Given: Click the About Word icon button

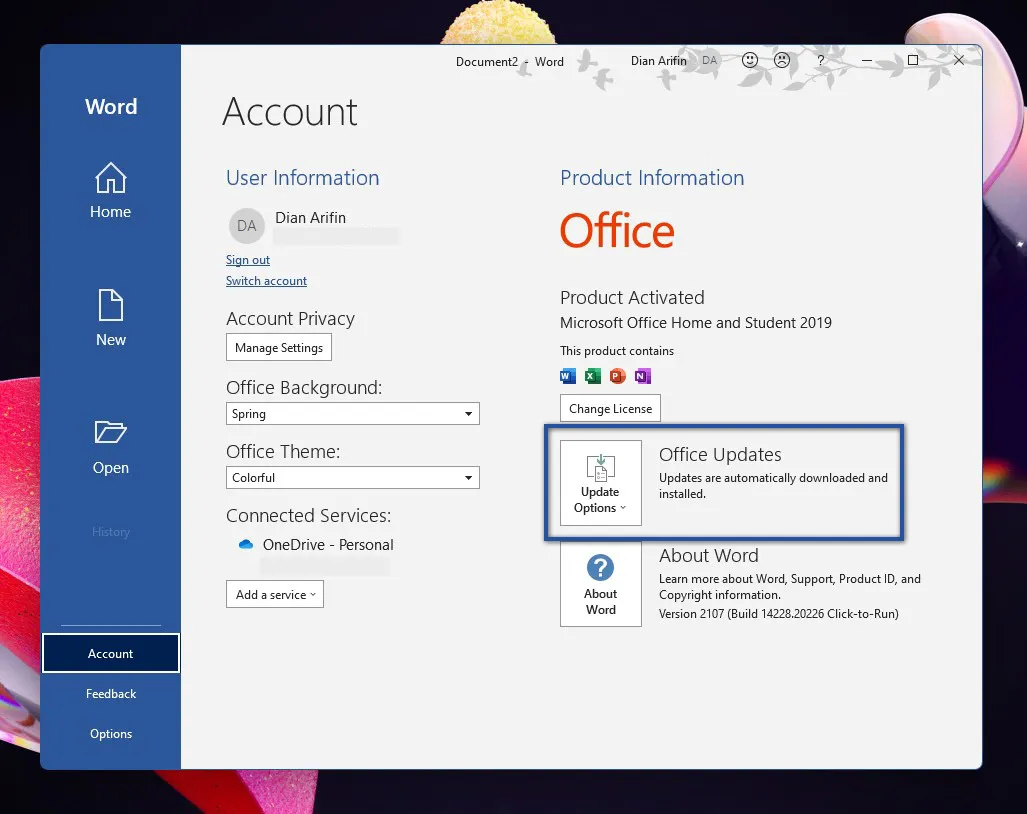Looking at the screenshot, I should point(600,584).
